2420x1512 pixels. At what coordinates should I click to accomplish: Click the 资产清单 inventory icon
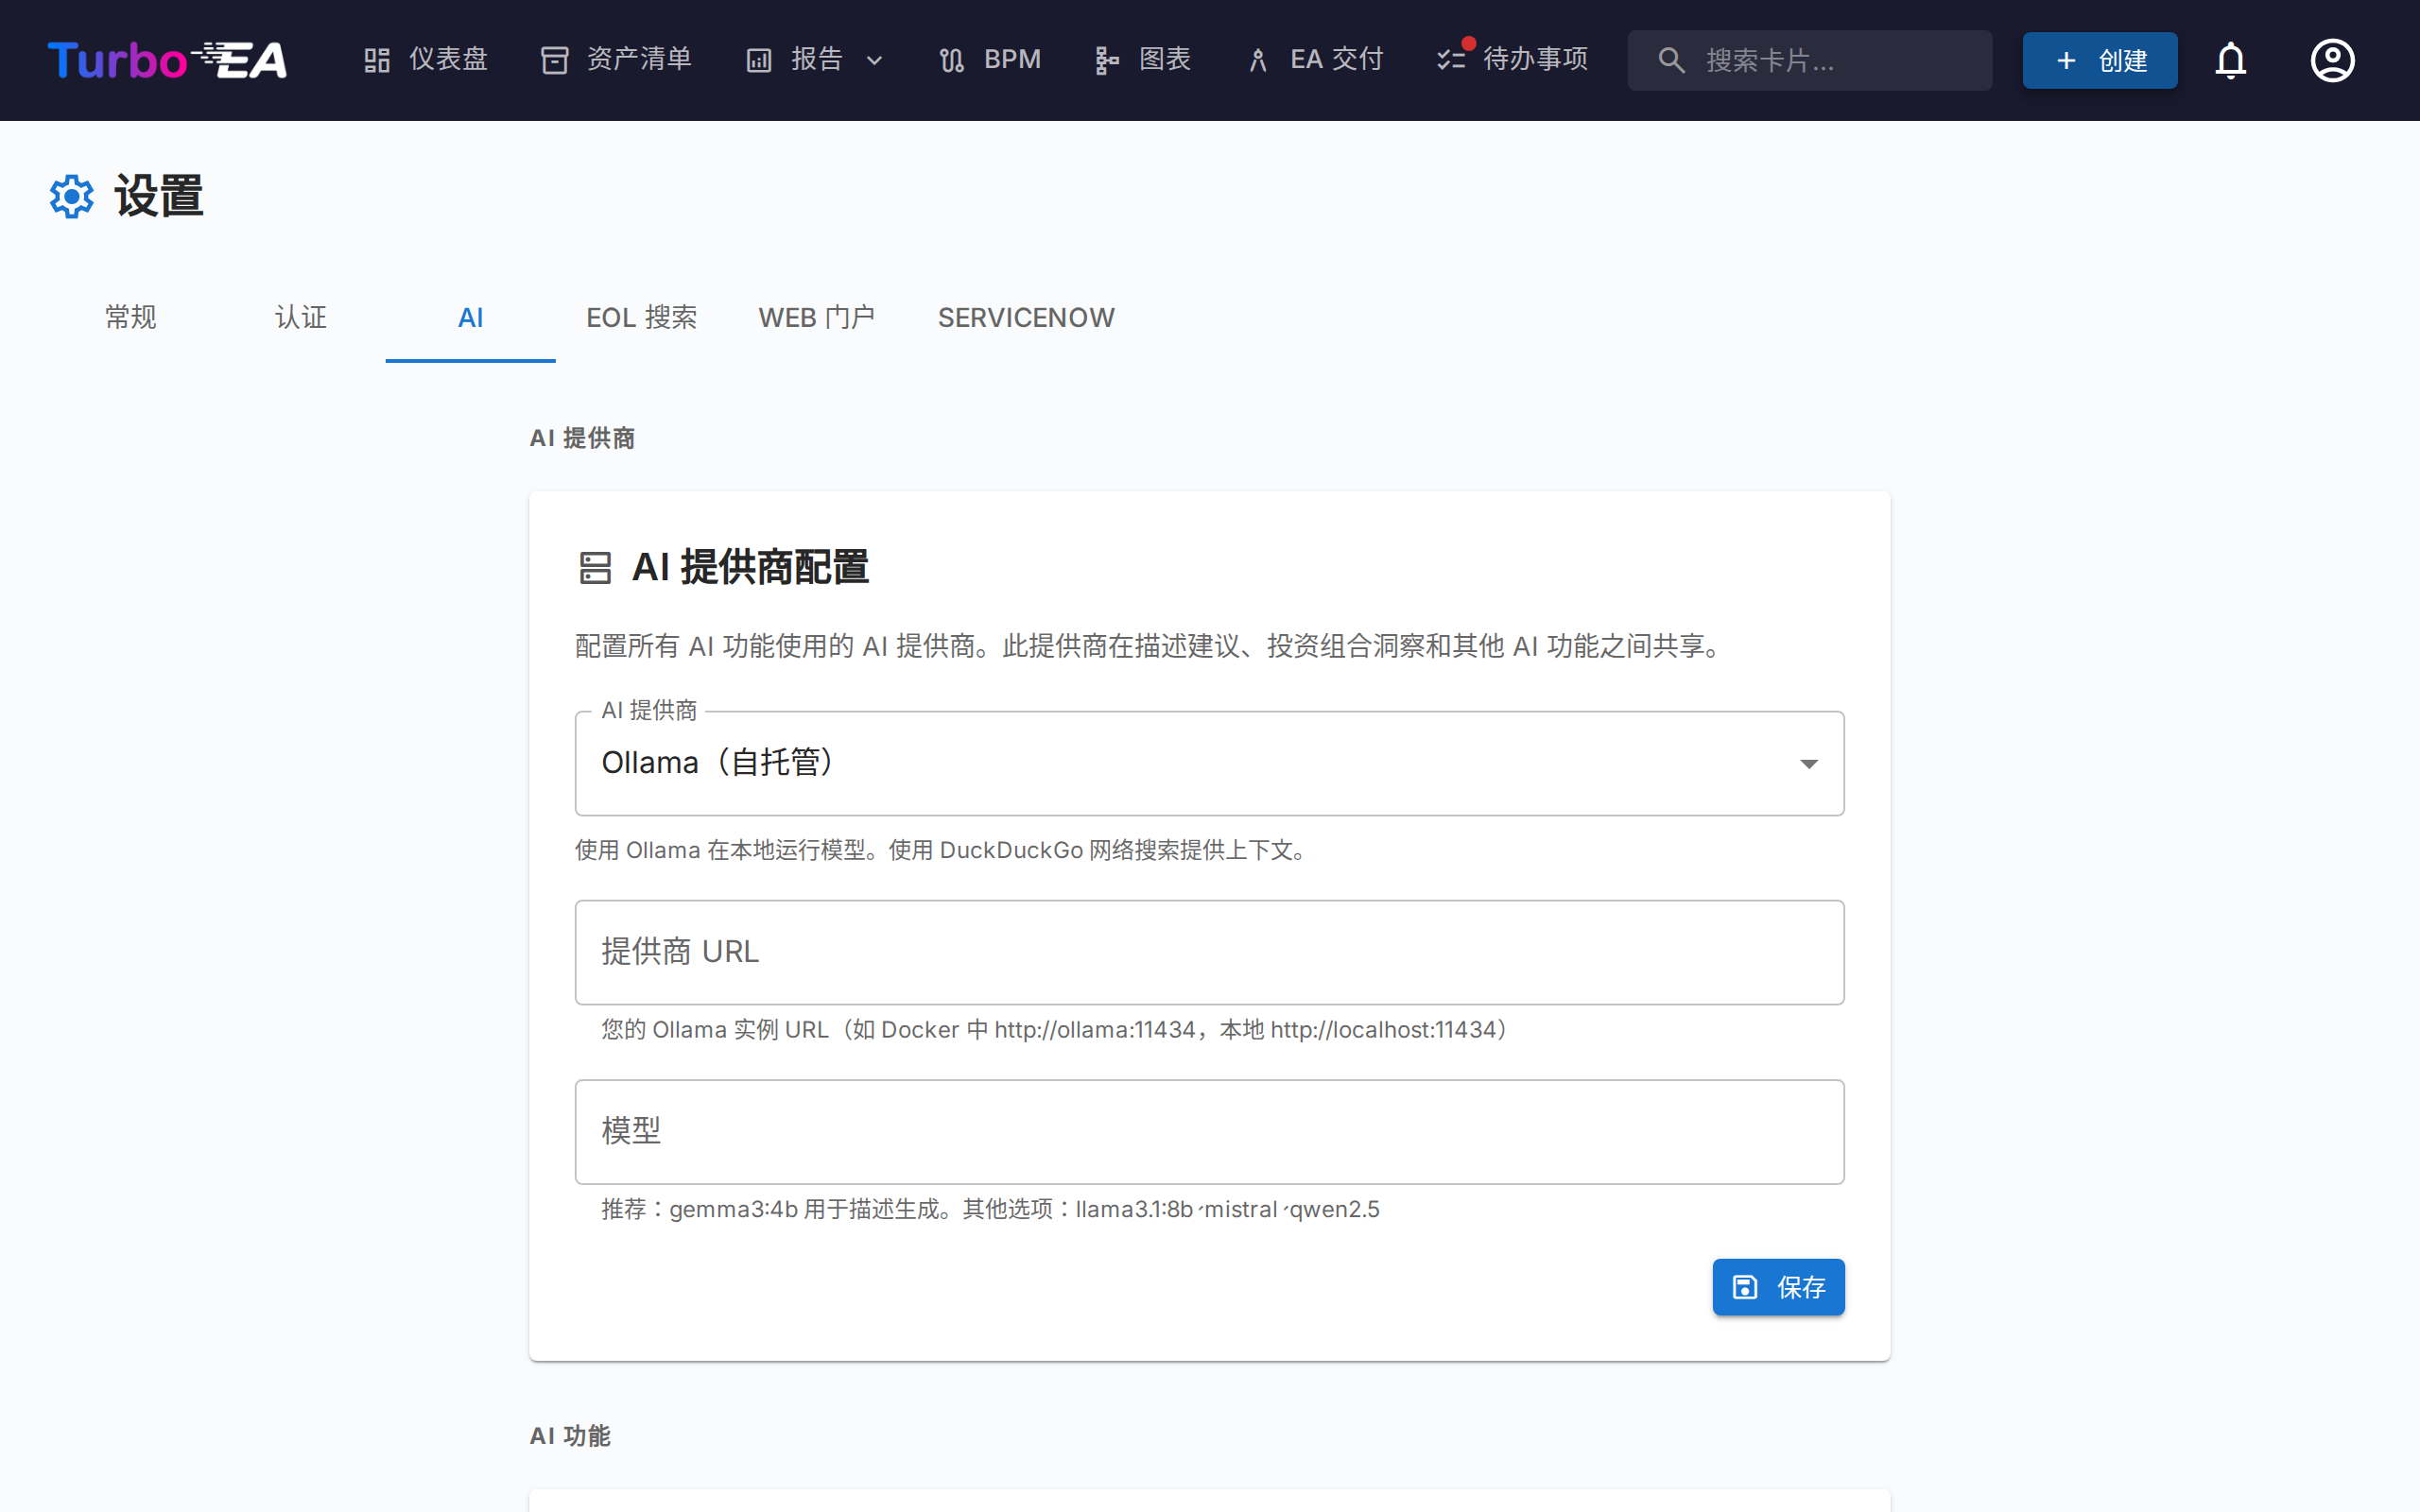556,60
